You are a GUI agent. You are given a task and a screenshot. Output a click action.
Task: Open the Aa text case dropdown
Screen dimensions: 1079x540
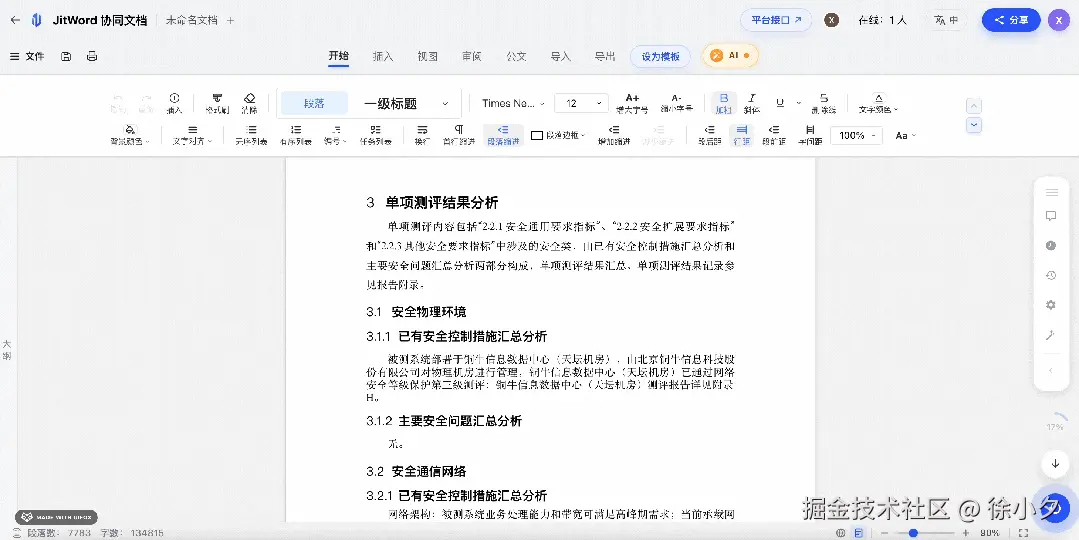(x=905, y=136)
